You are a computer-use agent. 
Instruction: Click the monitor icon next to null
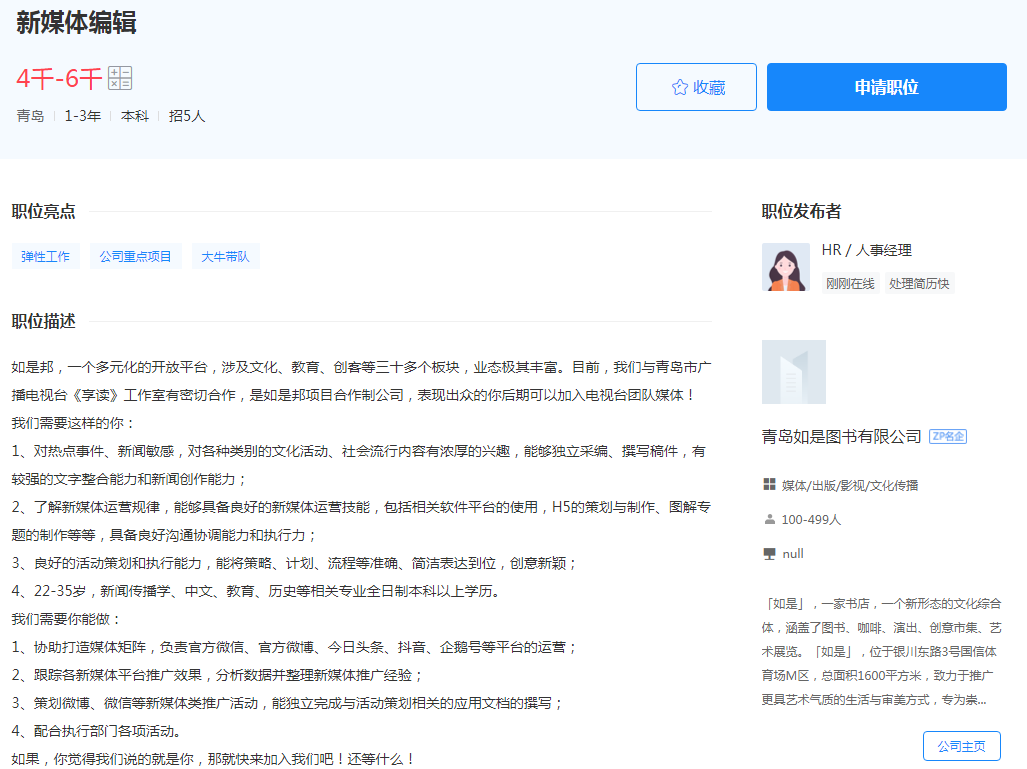[769, 553]
